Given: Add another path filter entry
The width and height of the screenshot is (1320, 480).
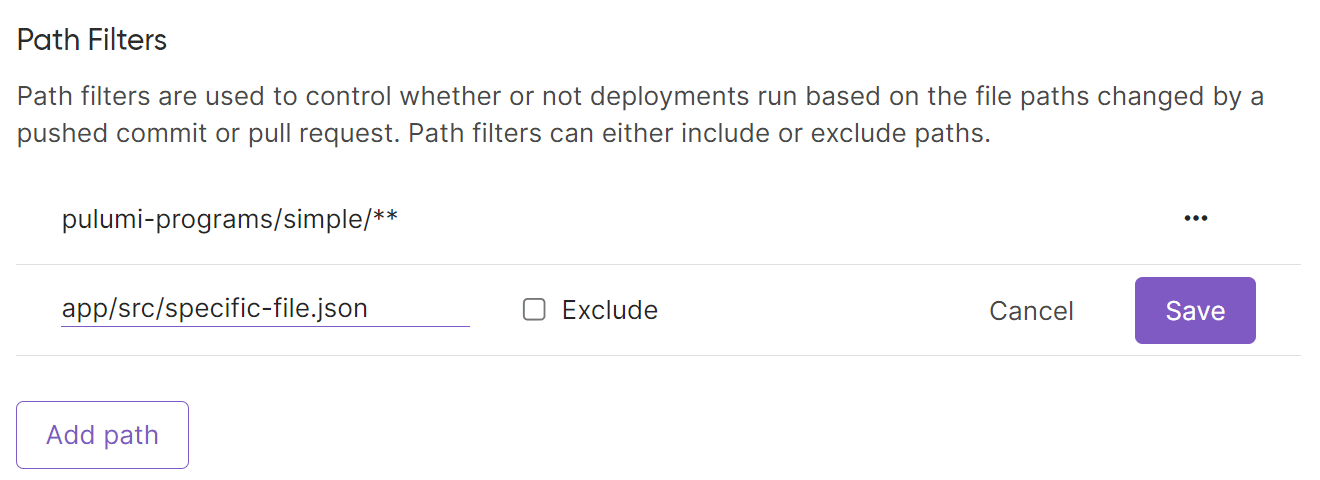Looking at the screenshot, I should click(x=102, y=435).
